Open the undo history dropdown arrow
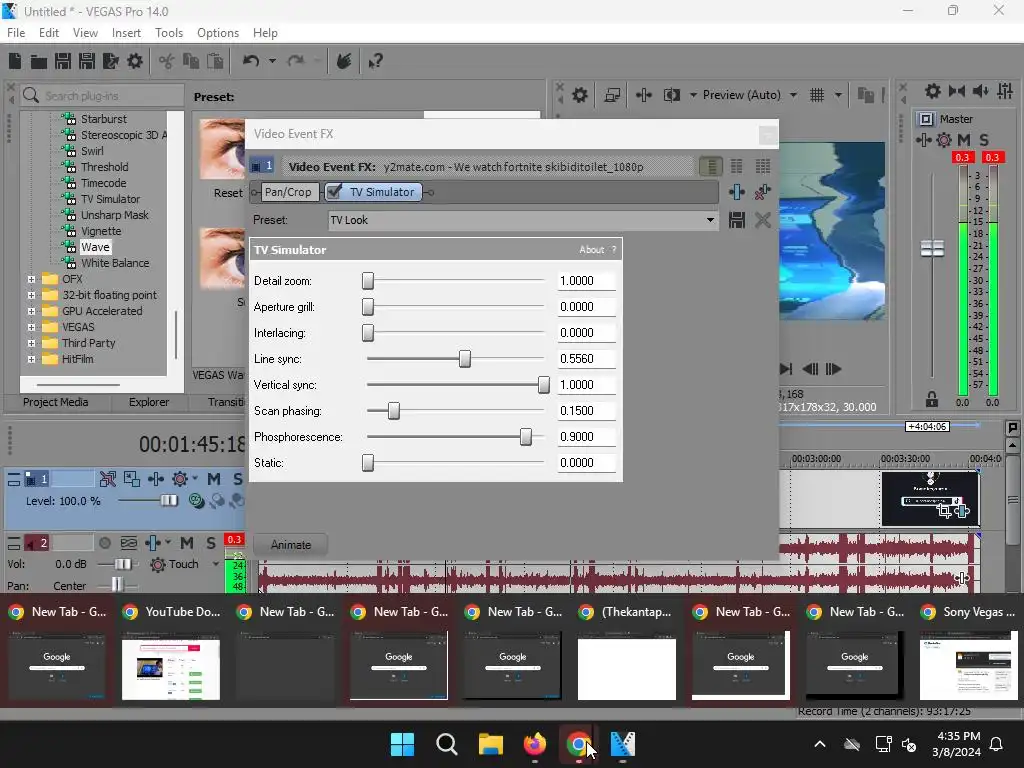 [x=272, y=61]
